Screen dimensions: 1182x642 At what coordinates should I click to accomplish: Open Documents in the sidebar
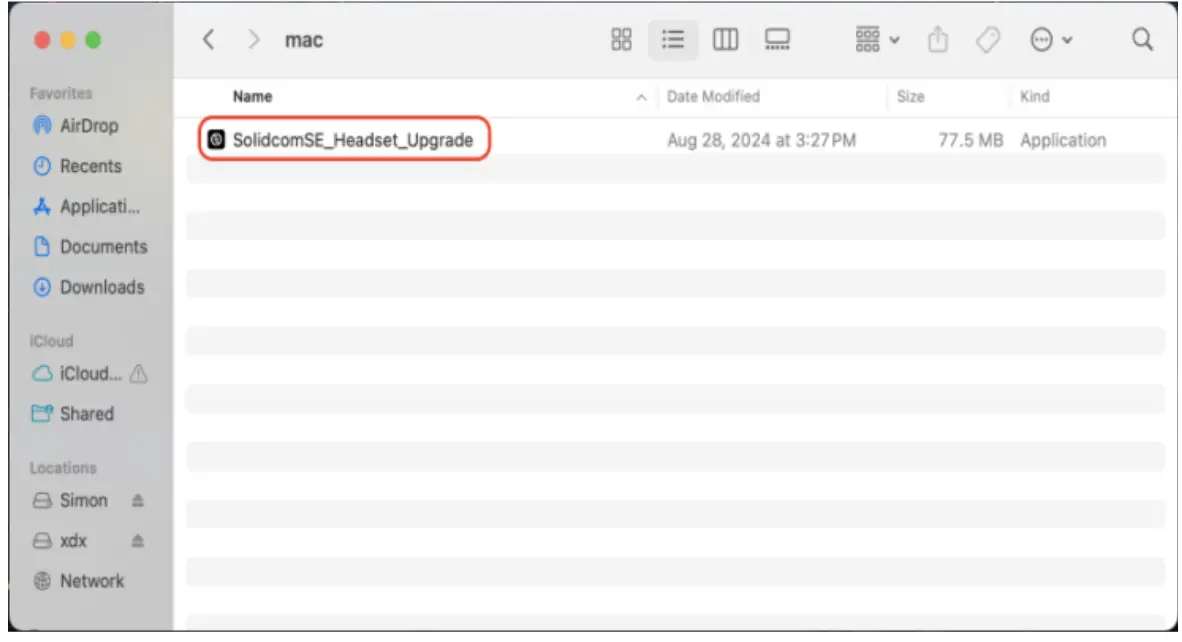pos(90,246)
